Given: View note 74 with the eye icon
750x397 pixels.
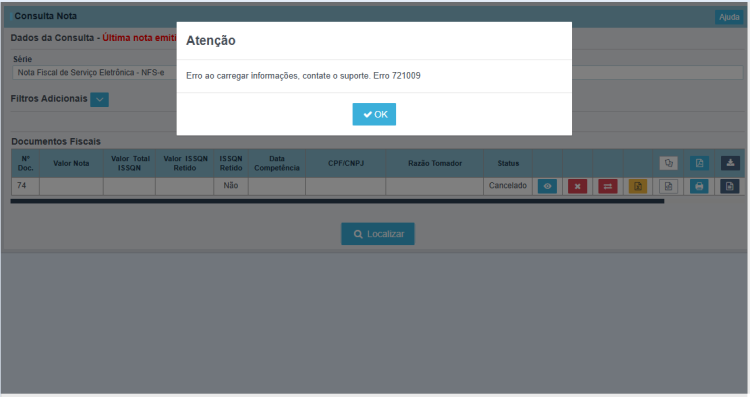Looking at the screenshot, I should point(547,186).
